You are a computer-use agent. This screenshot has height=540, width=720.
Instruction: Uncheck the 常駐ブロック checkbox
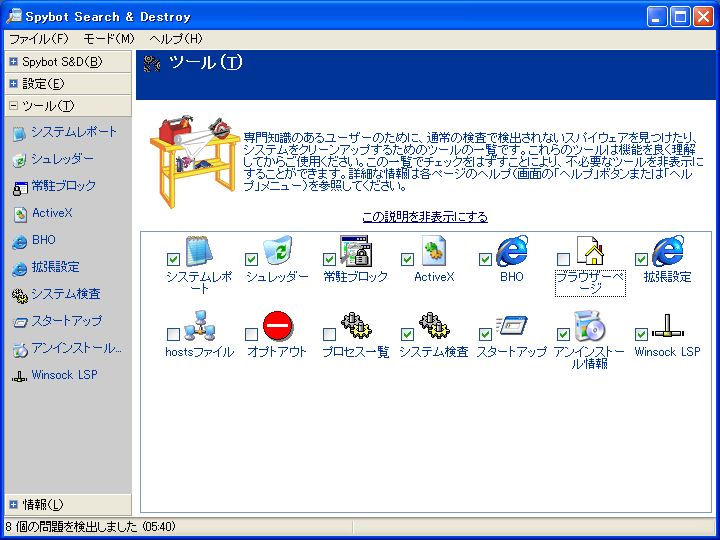click(329, 259)
